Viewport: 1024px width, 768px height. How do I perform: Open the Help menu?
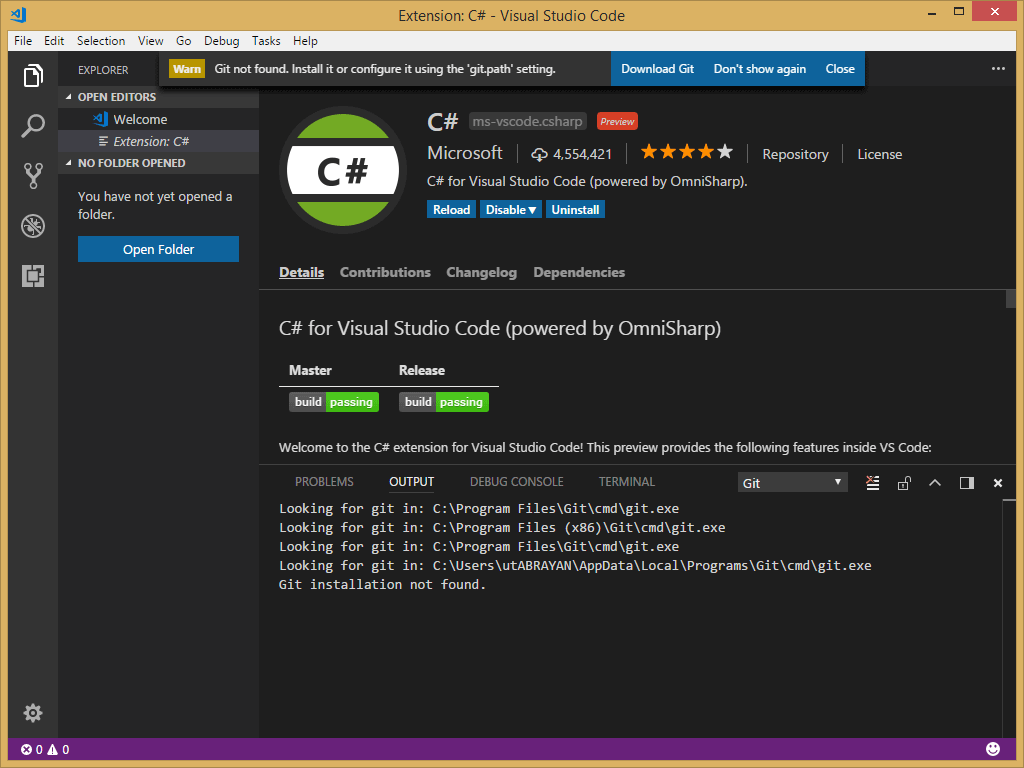pos(305,40)
